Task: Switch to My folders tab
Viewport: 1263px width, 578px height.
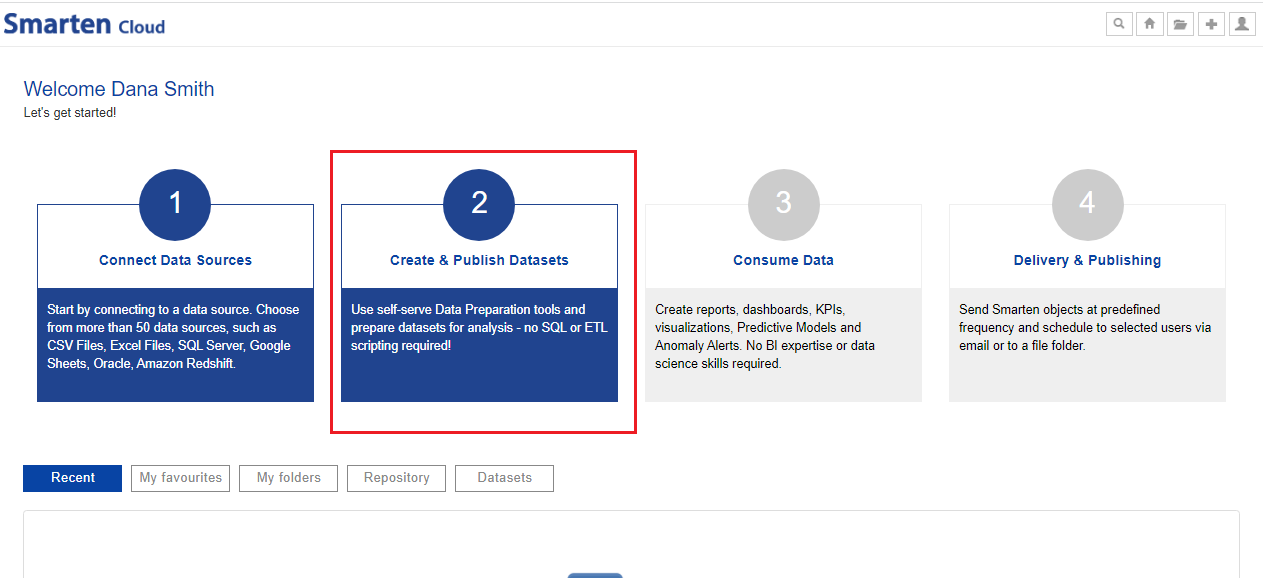Action: (288, 478)
